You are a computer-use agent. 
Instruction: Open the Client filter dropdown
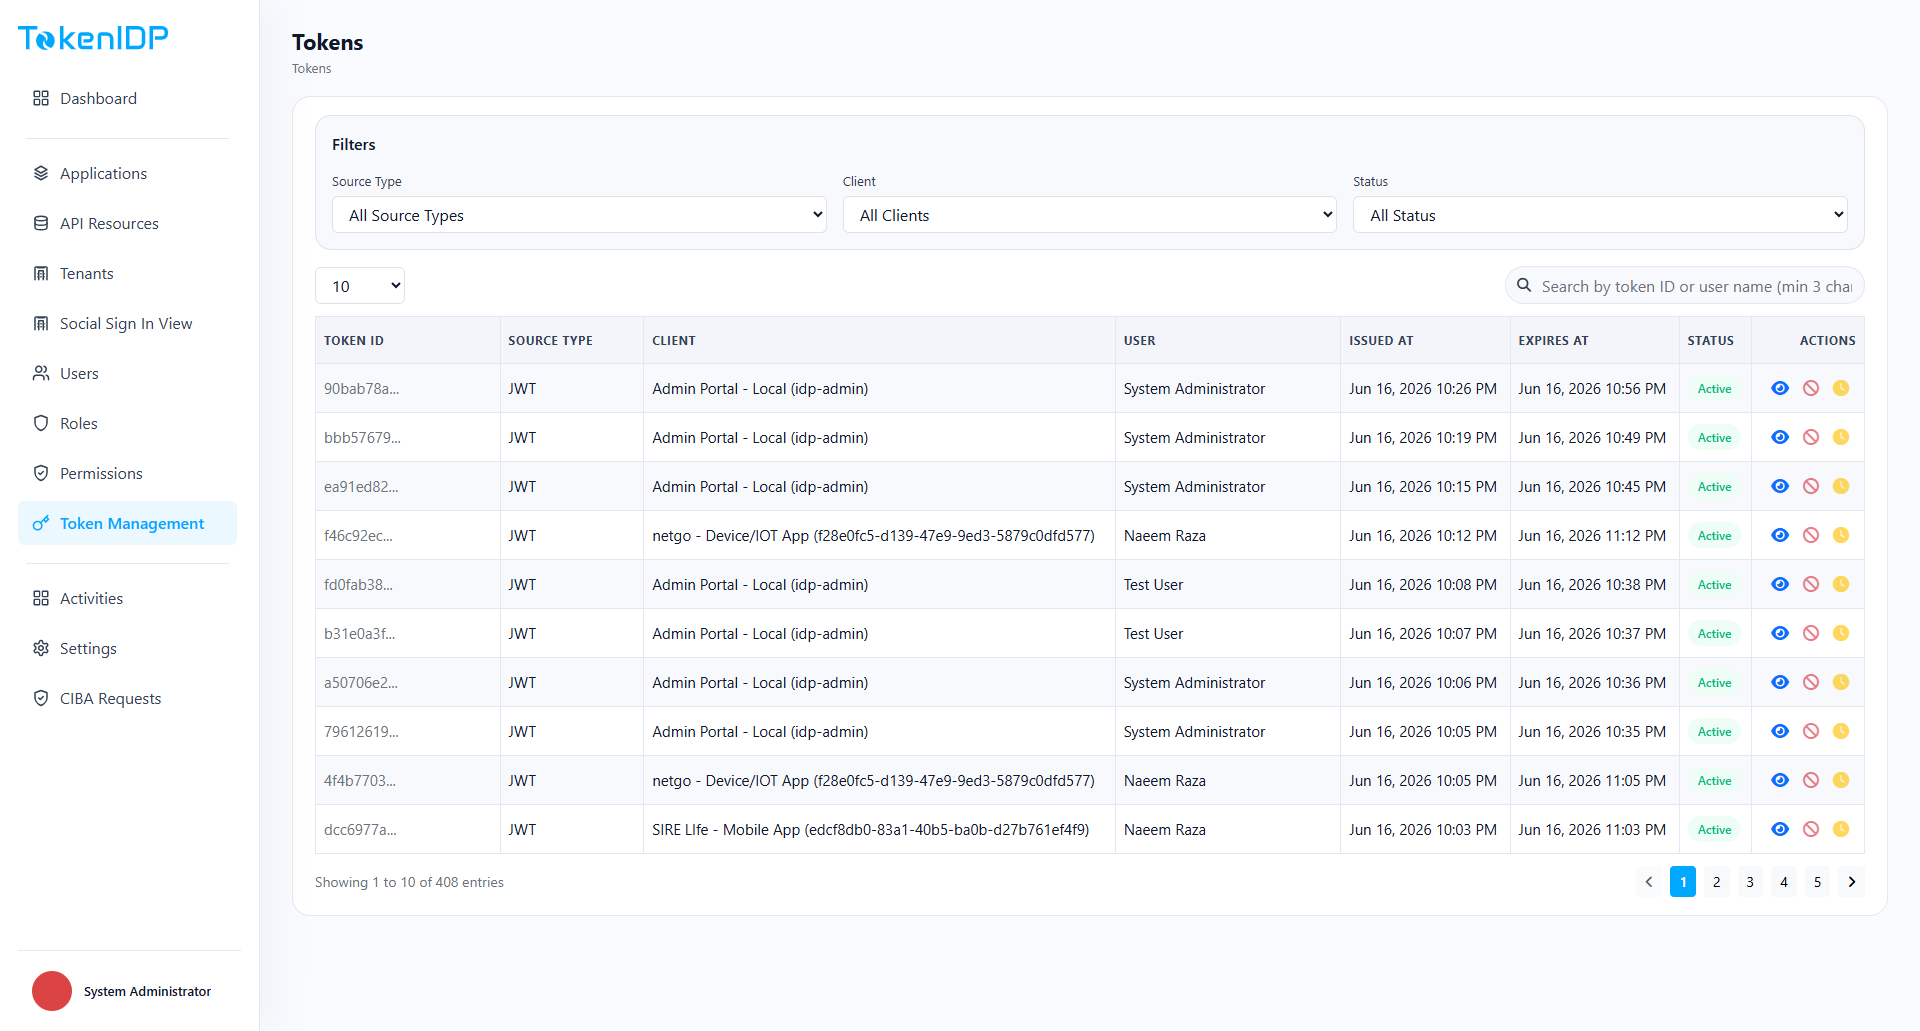point(1090,215)
